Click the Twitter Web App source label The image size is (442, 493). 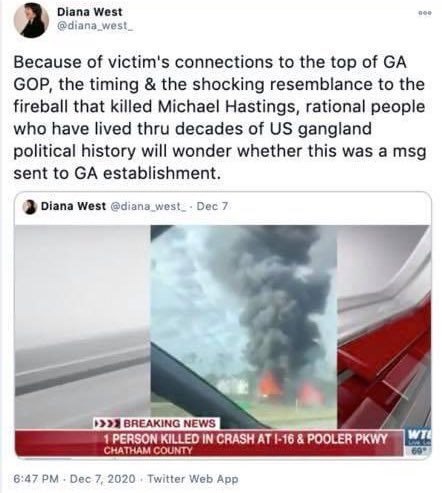click(193, 479)
